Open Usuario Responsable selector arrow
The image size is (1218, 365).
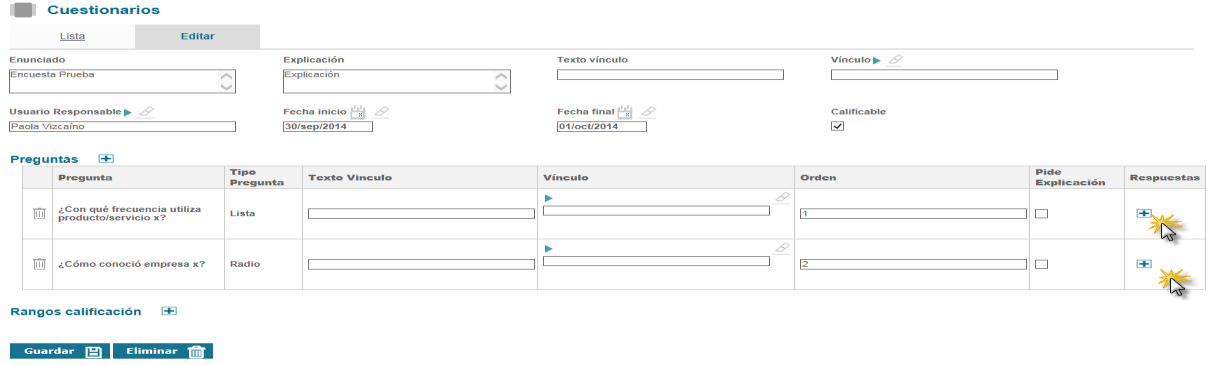[x=128, y=112]
